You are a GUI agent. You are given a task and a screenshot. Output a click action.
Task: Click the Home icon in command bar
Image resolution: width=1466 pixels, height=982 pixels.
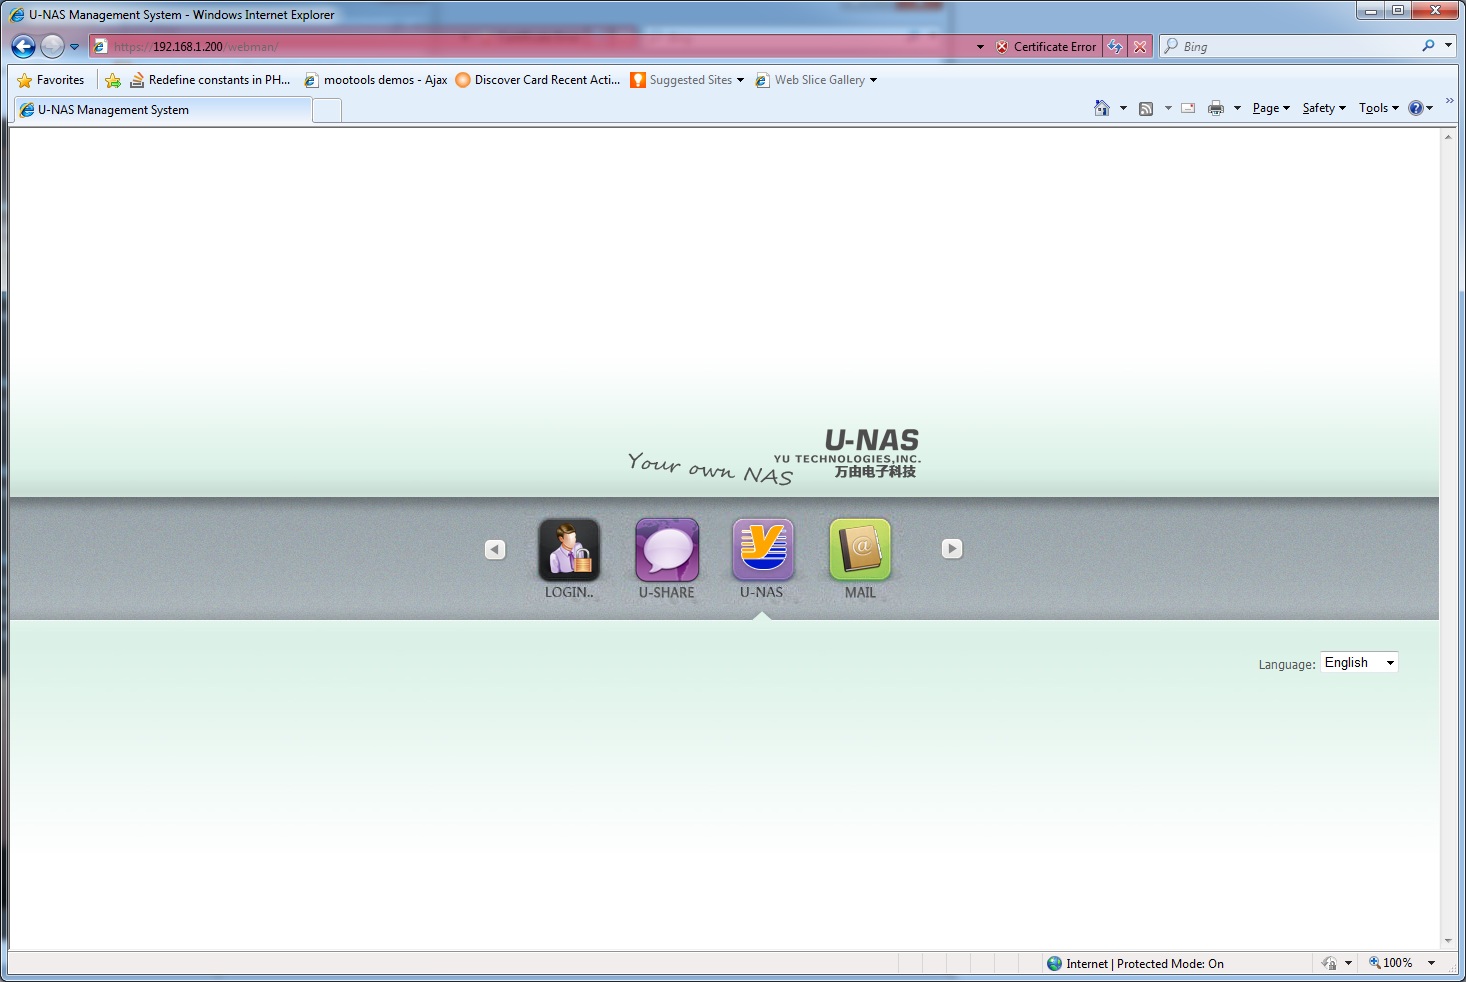click(1102, 108)
